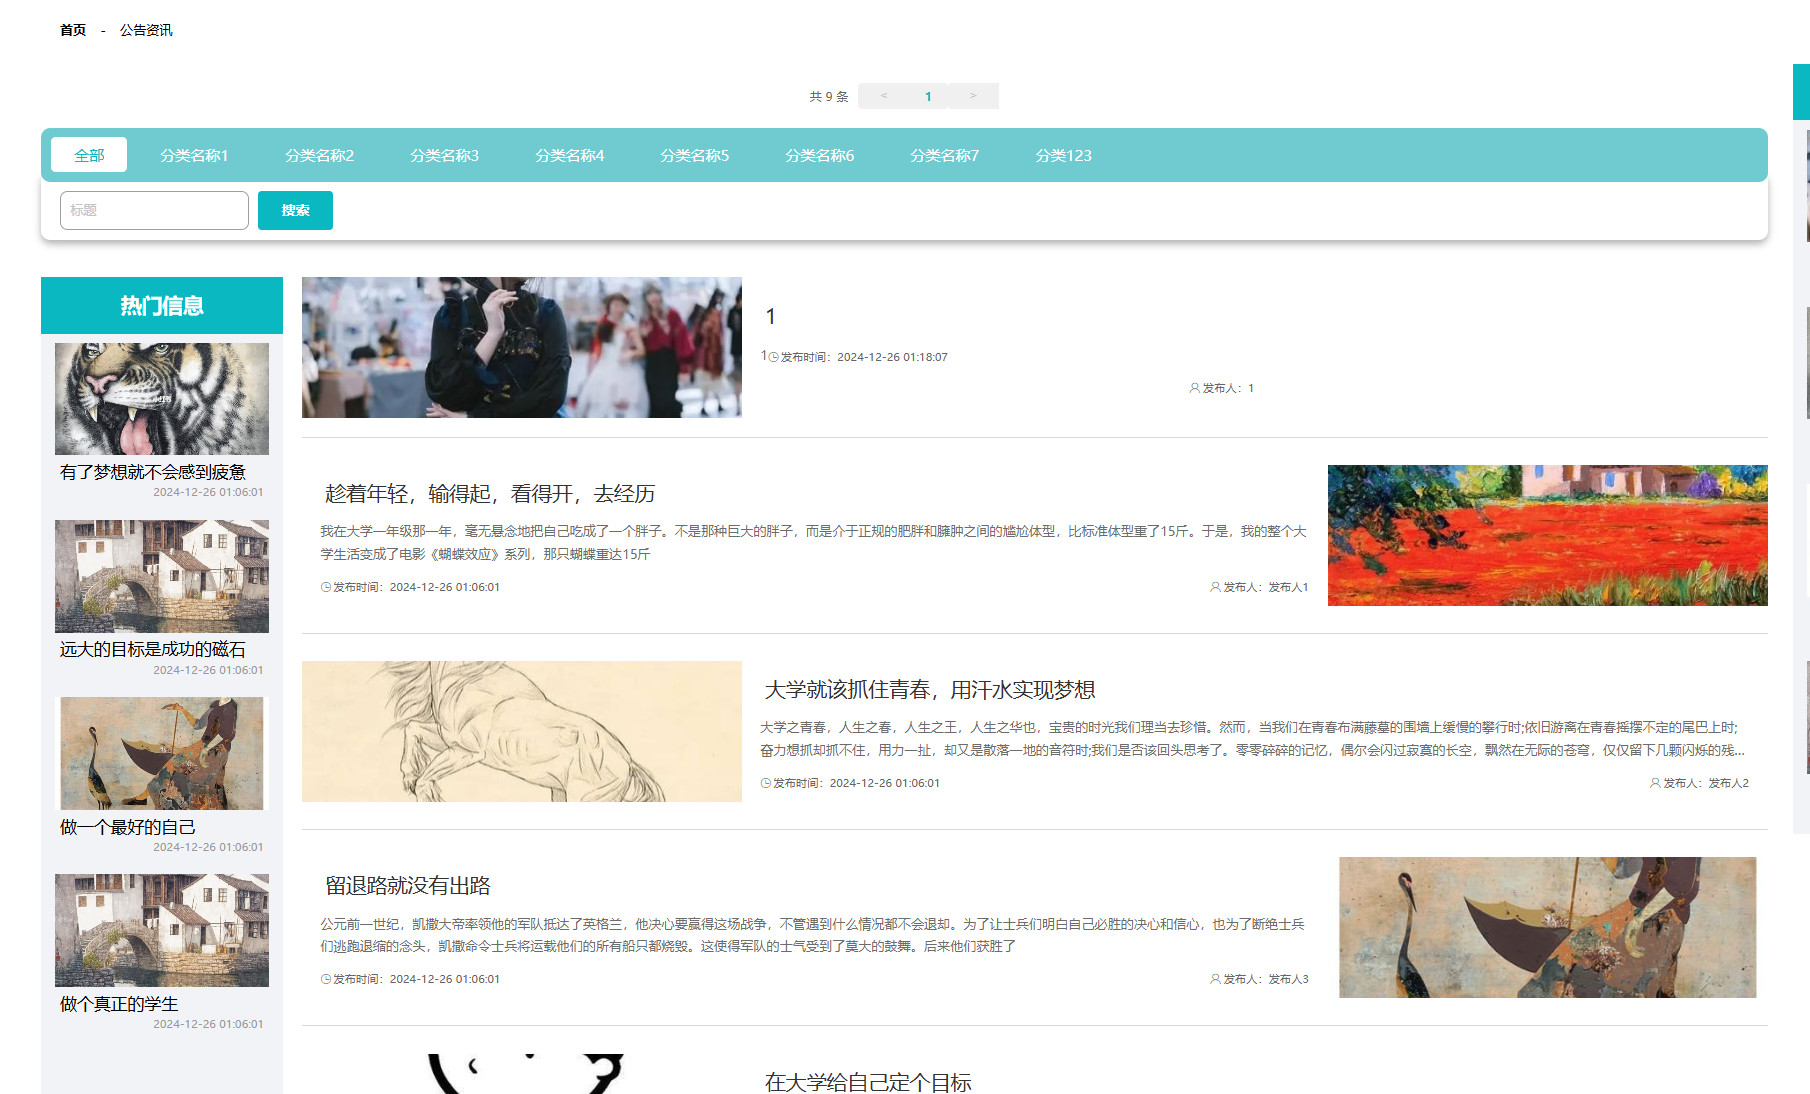Image resolution: width=1810 pixels, height=1094 pixels.
Task: Go to 首页 in the breadcrumb
Action: click(73, 30)
